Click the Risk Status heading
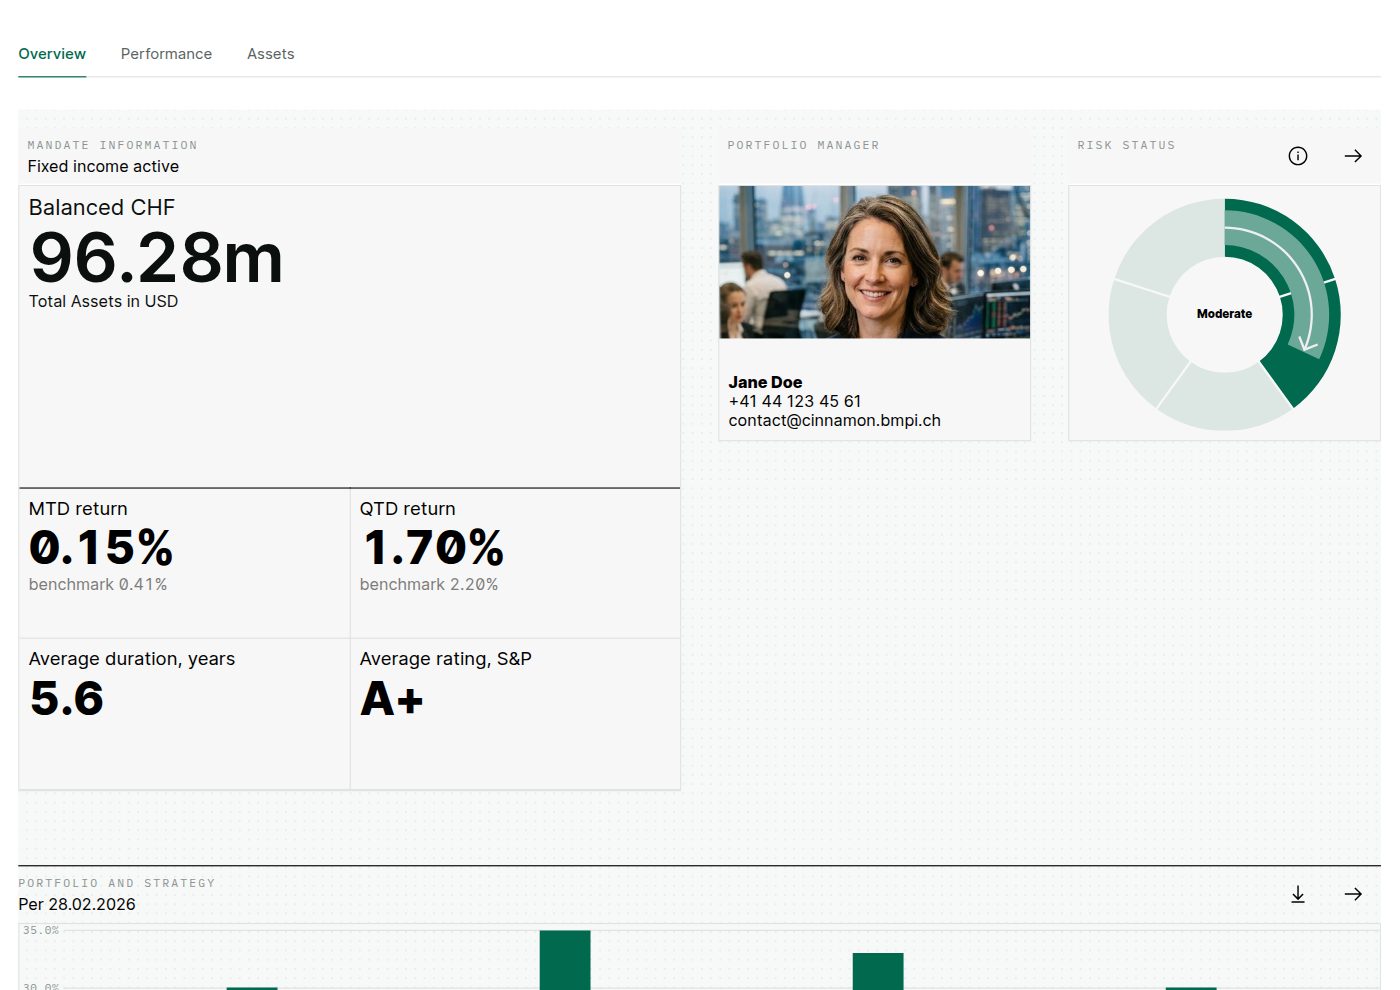 [x=1126, y=145]
